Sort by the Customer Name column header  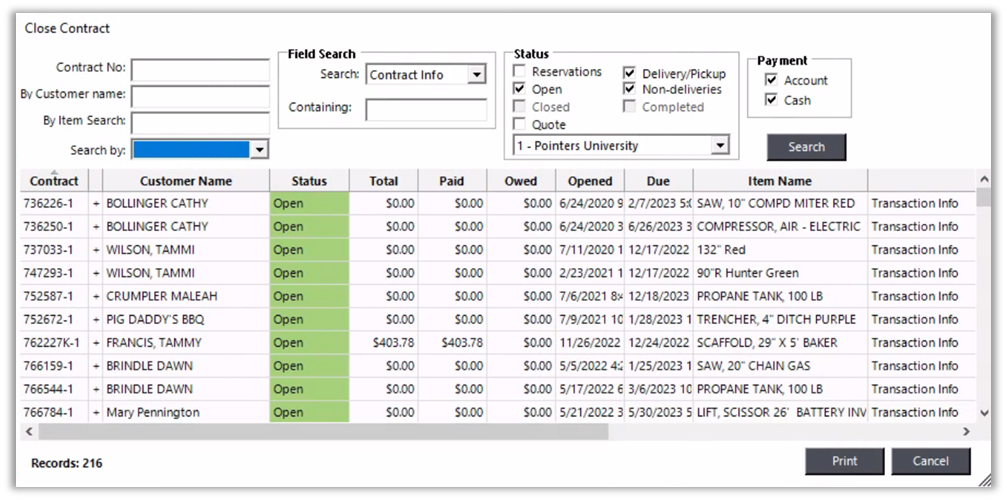(186, 181)
